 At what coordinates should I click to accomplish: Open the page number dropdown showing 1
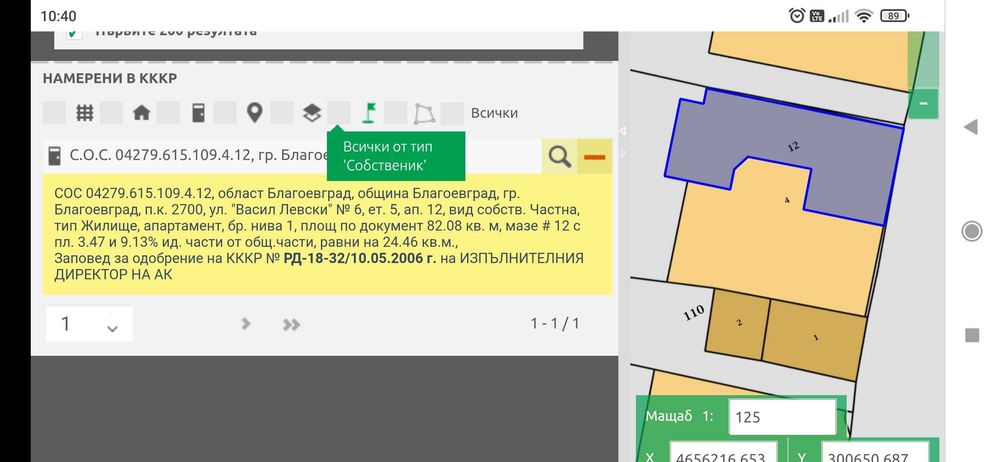pos(89,324)
